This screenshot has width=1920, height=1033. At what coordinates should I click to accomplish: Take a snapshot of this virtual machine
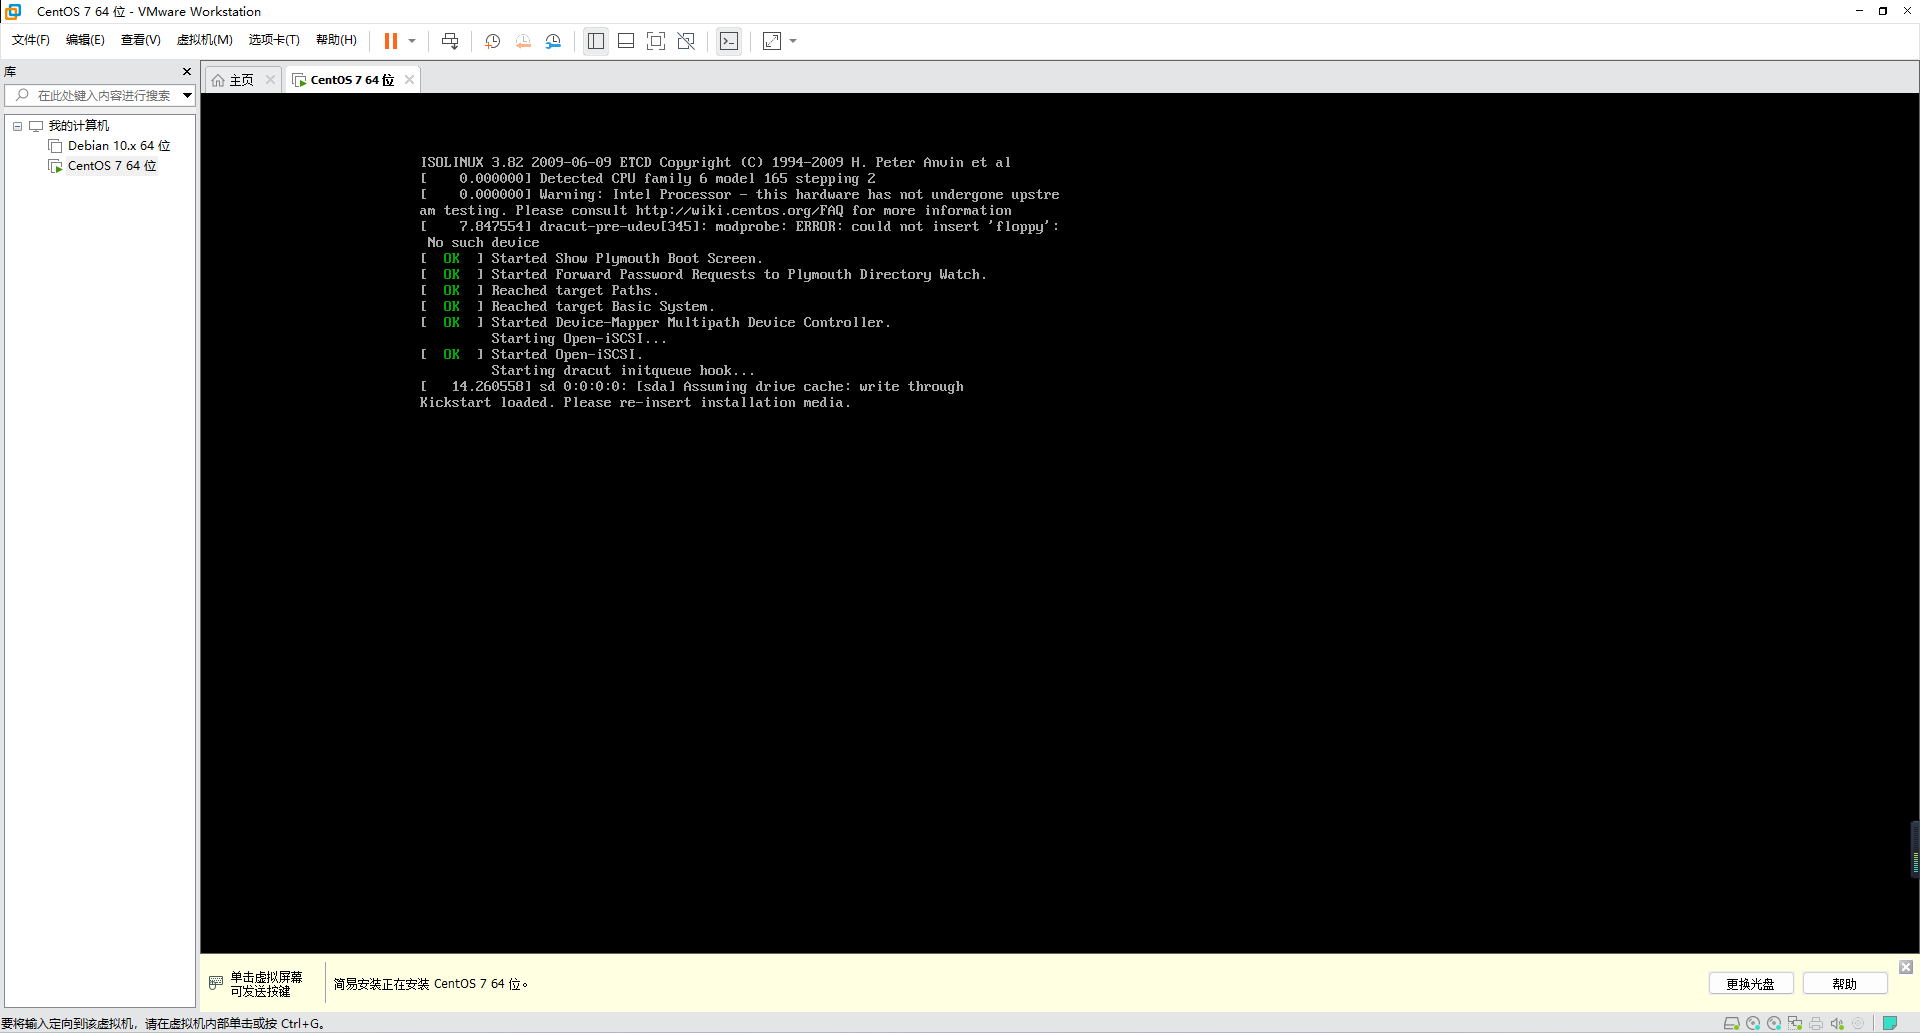click(x=493, y=41)
